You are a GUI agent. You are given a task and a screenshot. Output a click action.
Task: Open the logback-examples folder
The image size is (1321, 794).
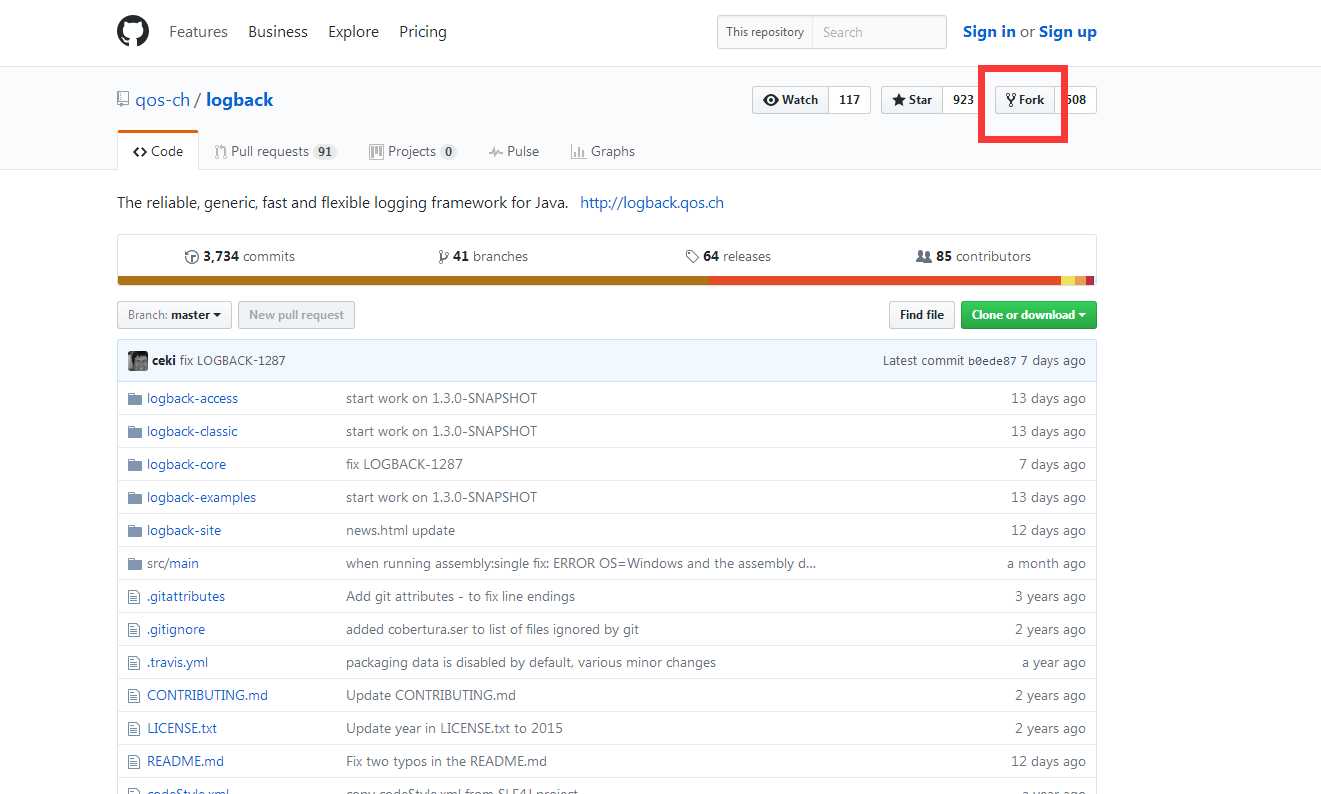click(201, 498)
